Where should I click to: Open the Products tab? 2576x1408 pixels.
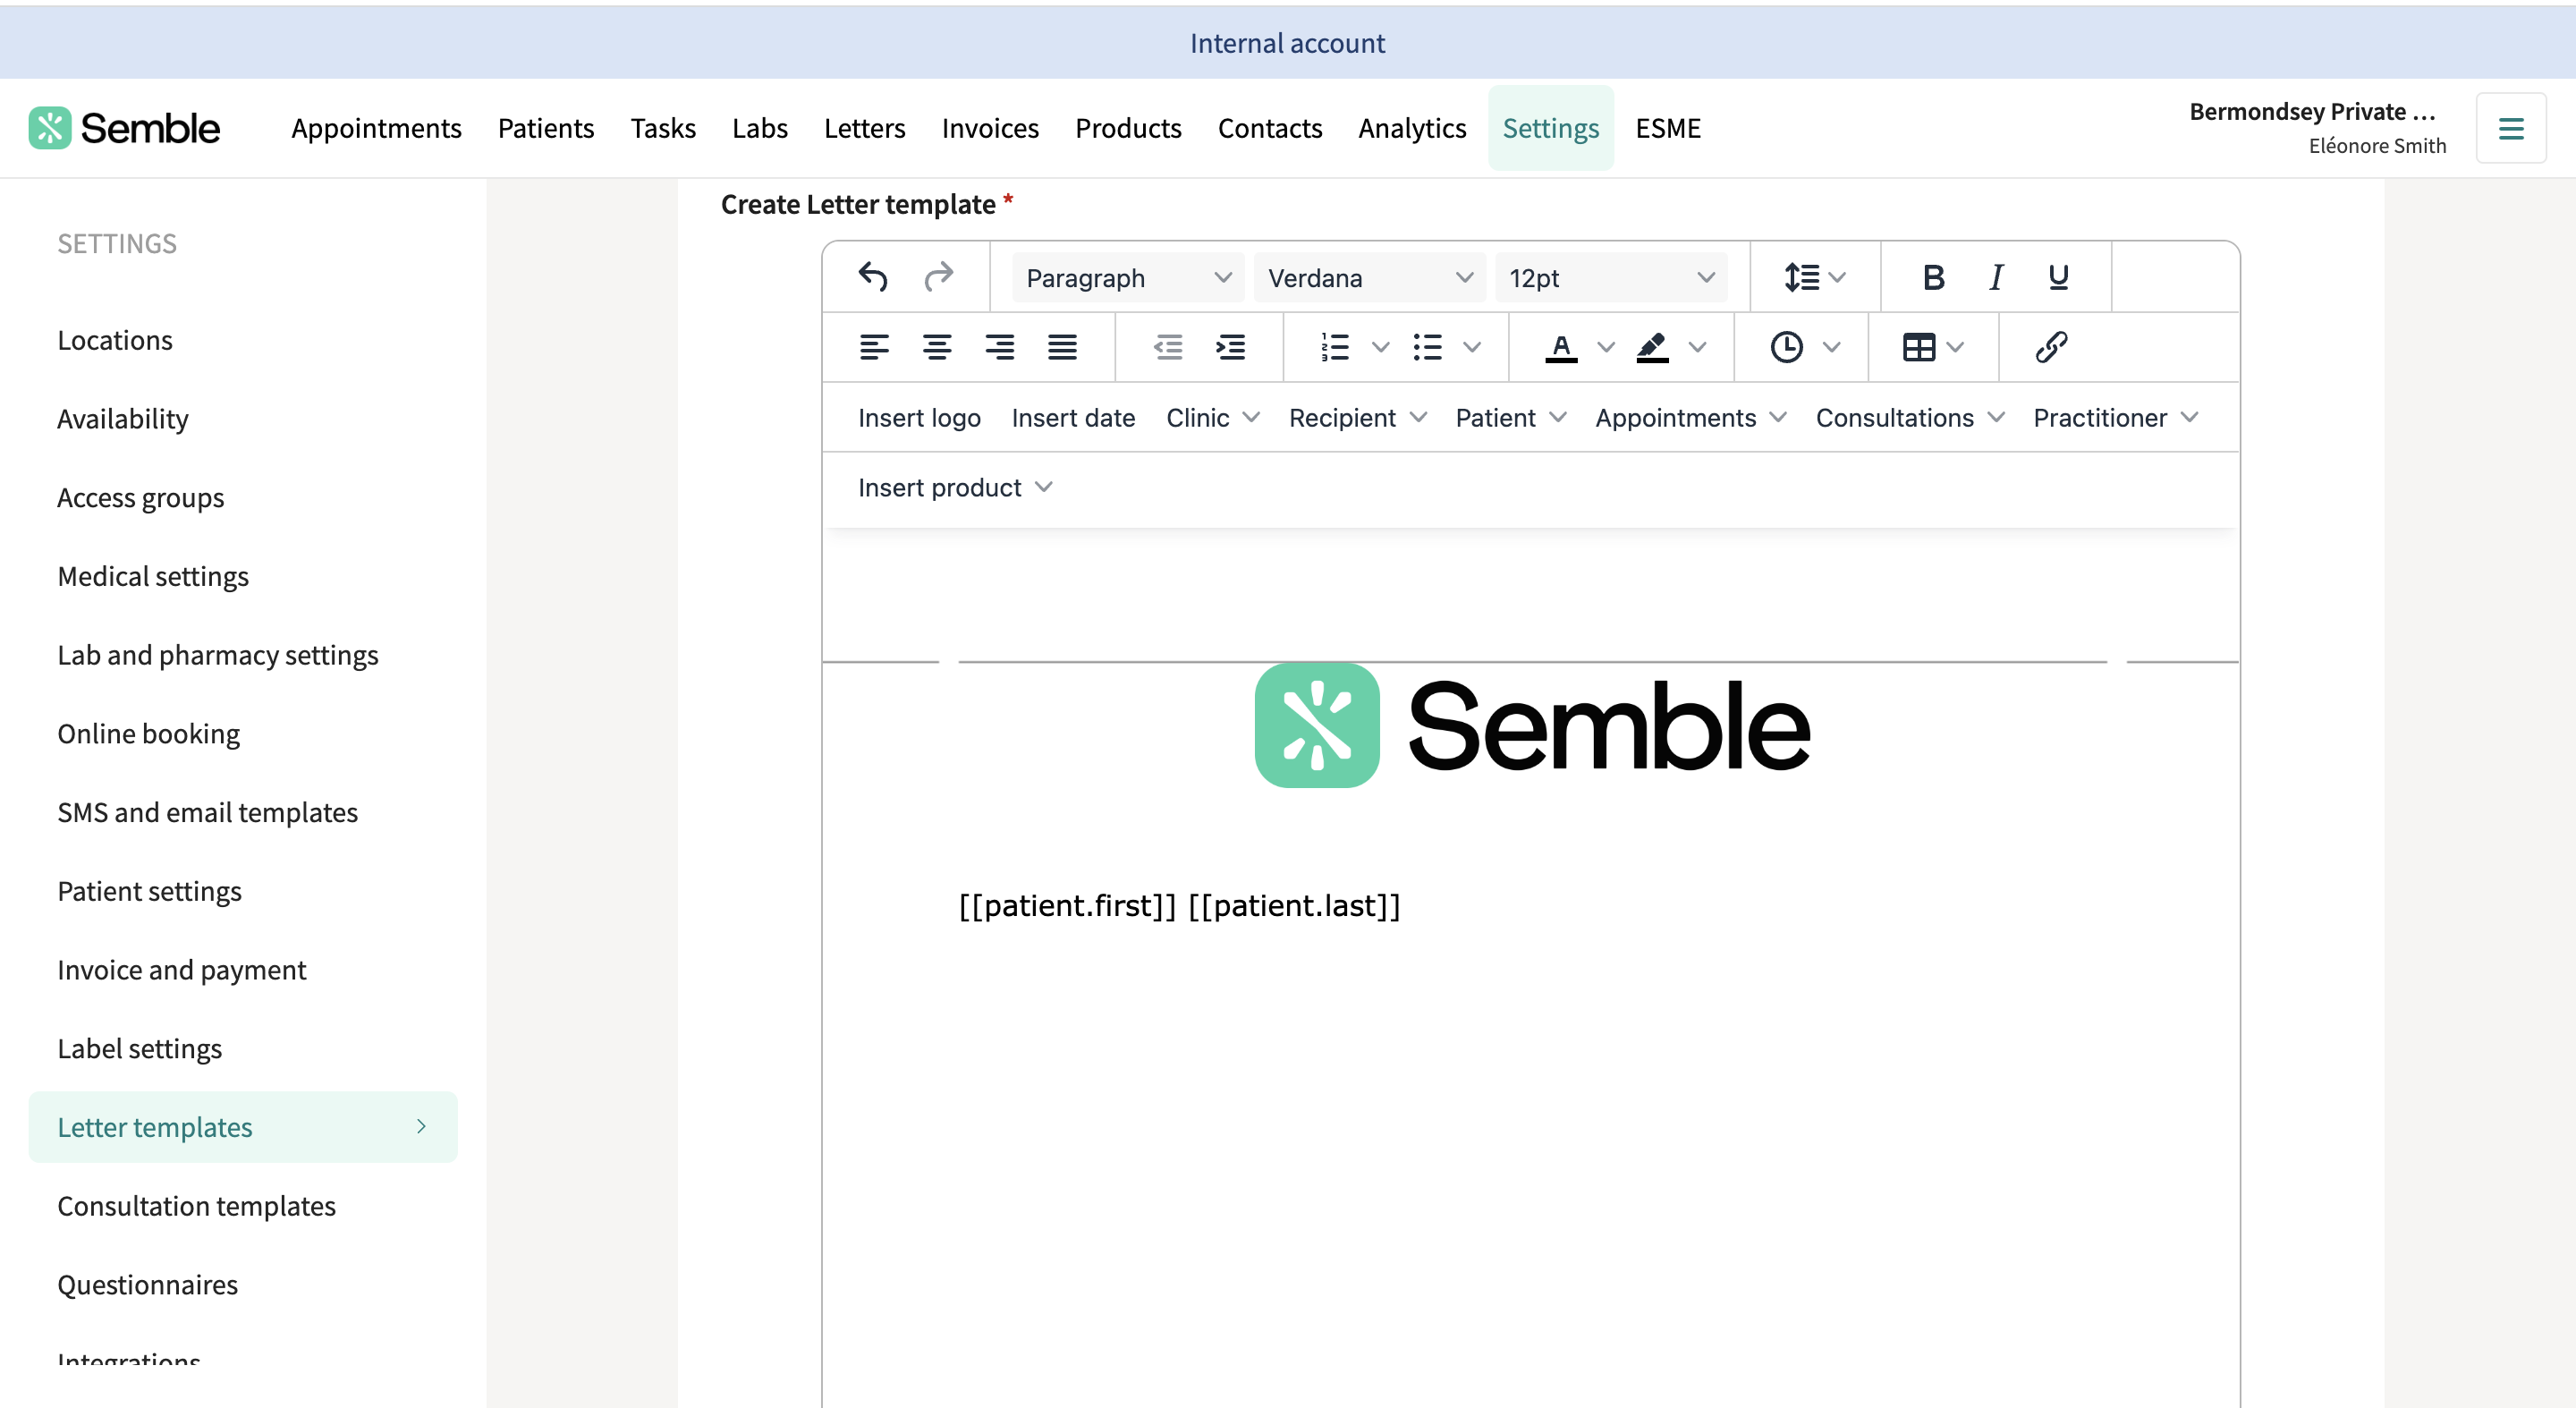[1128, 128]
